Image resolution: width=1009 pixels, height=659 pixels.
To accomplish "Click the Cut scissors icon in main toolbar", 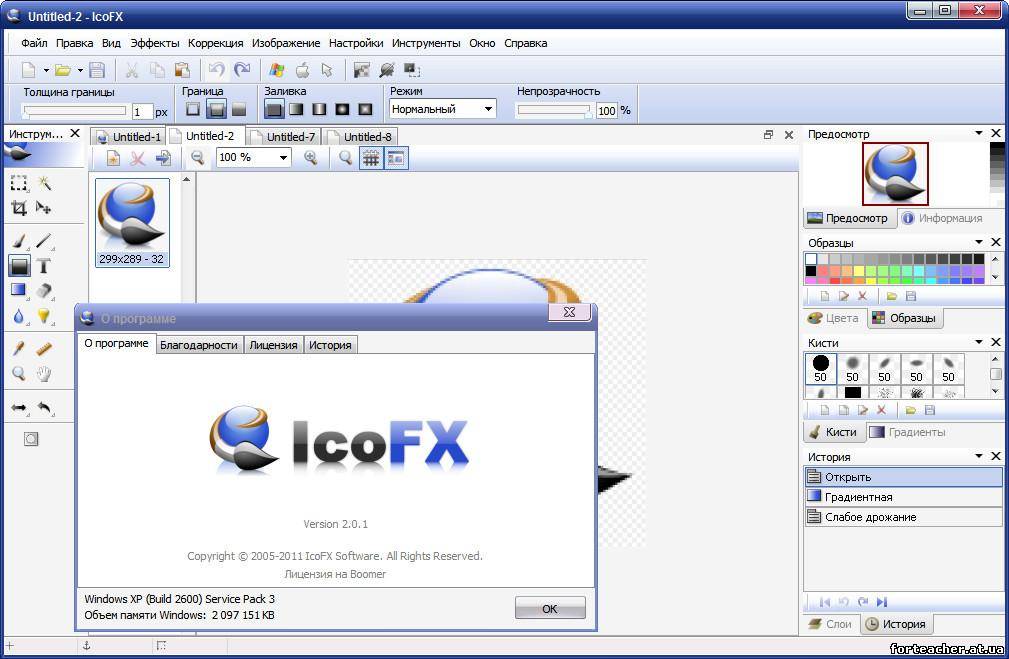I will click(x=131, y=70).
